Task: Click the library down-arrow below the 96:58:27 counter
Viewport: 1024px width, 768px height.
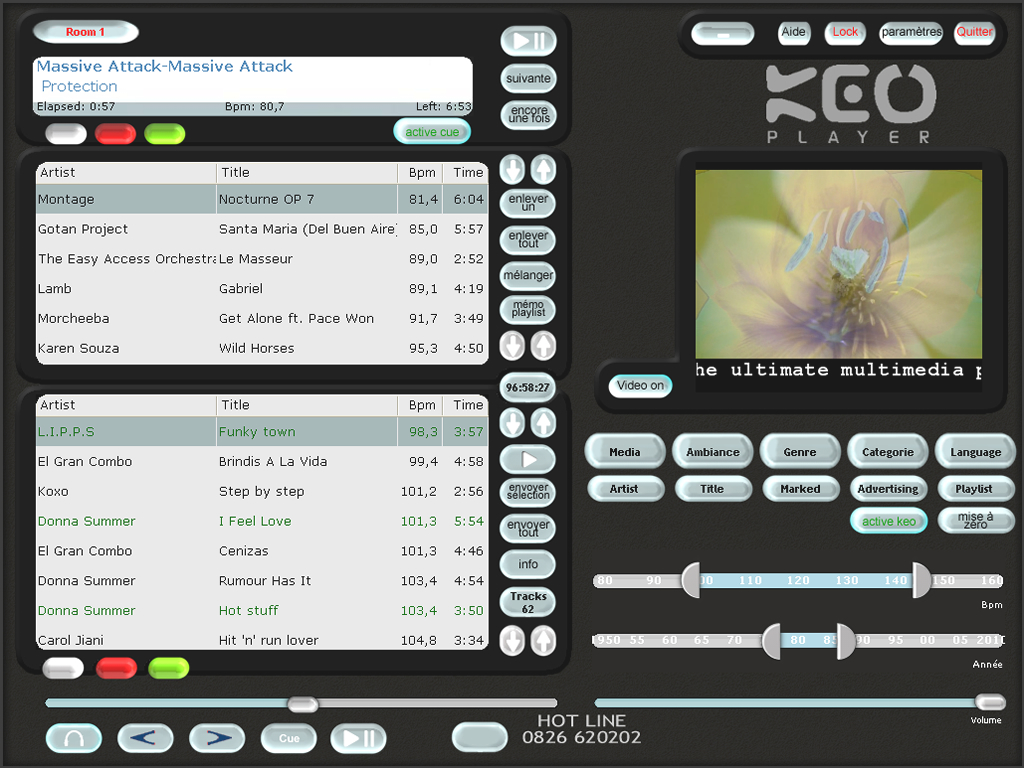Action: [x=513, y=423]
